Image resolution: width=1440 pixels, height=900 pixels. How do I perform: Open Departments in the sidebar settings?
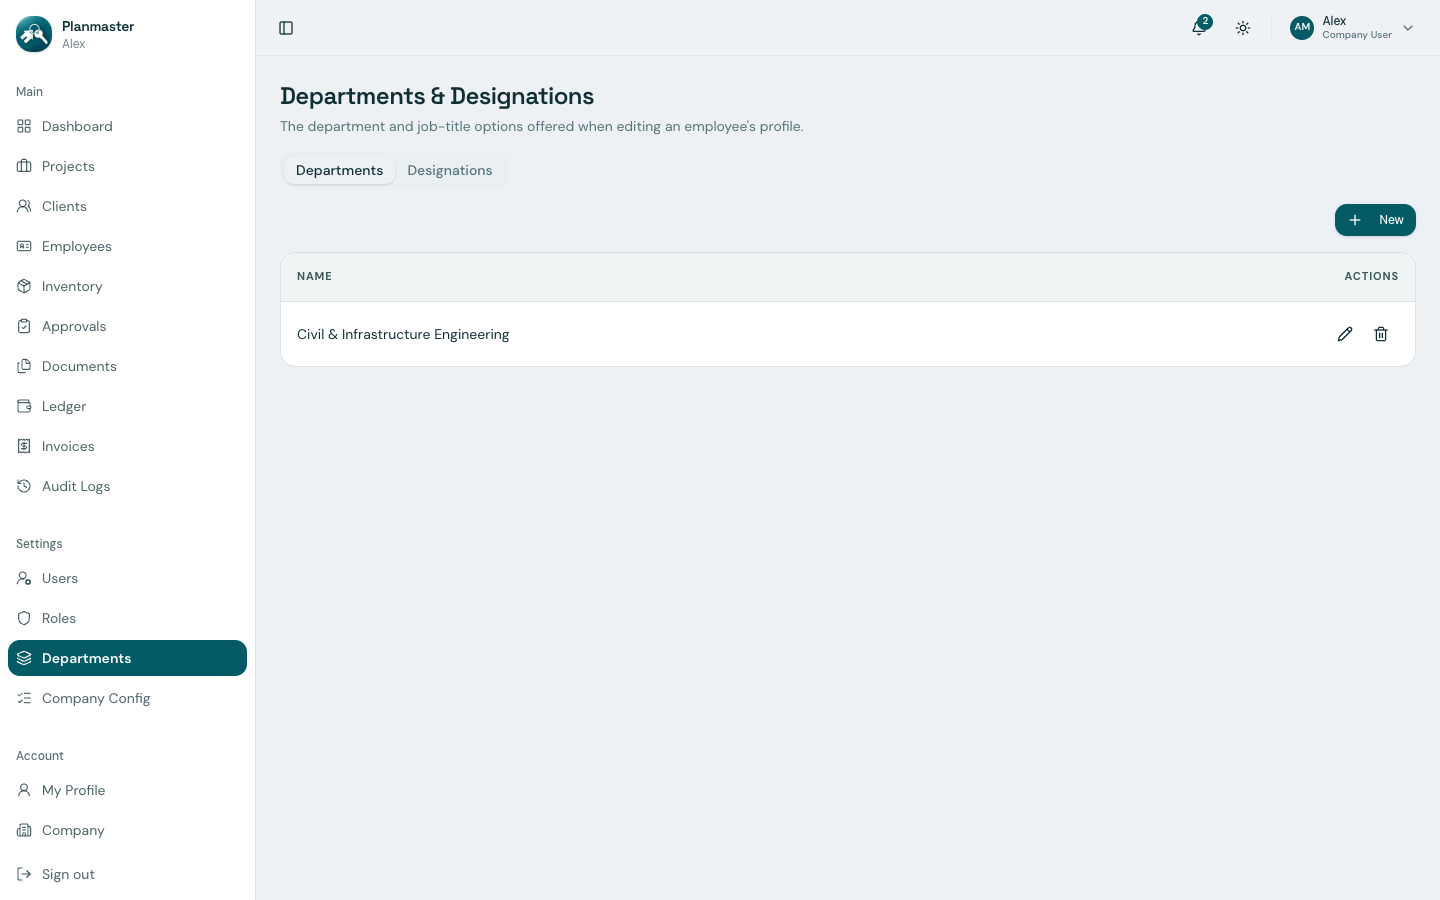[x=127, y=658]
